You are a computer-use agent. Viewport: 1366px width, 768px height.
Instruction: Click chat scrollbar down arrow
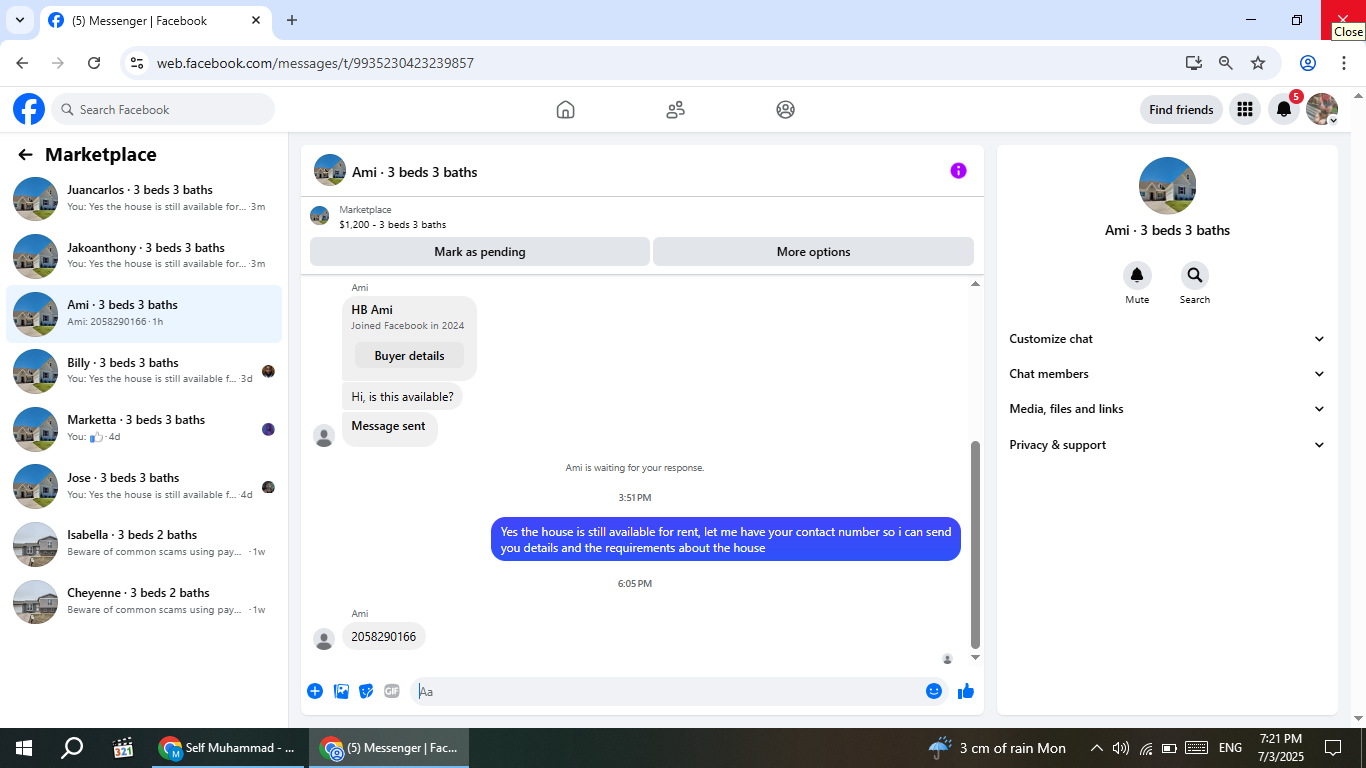pos(975,658)
